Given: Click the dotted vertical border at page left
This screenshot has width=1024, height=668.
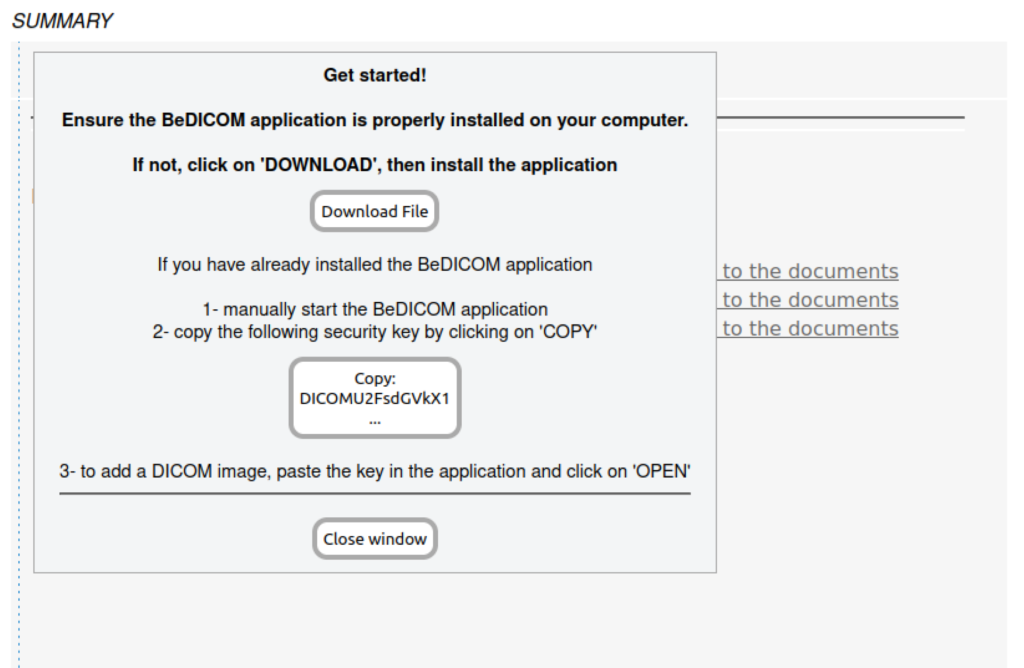Looking at the screenshot, I should pos(18,400).
